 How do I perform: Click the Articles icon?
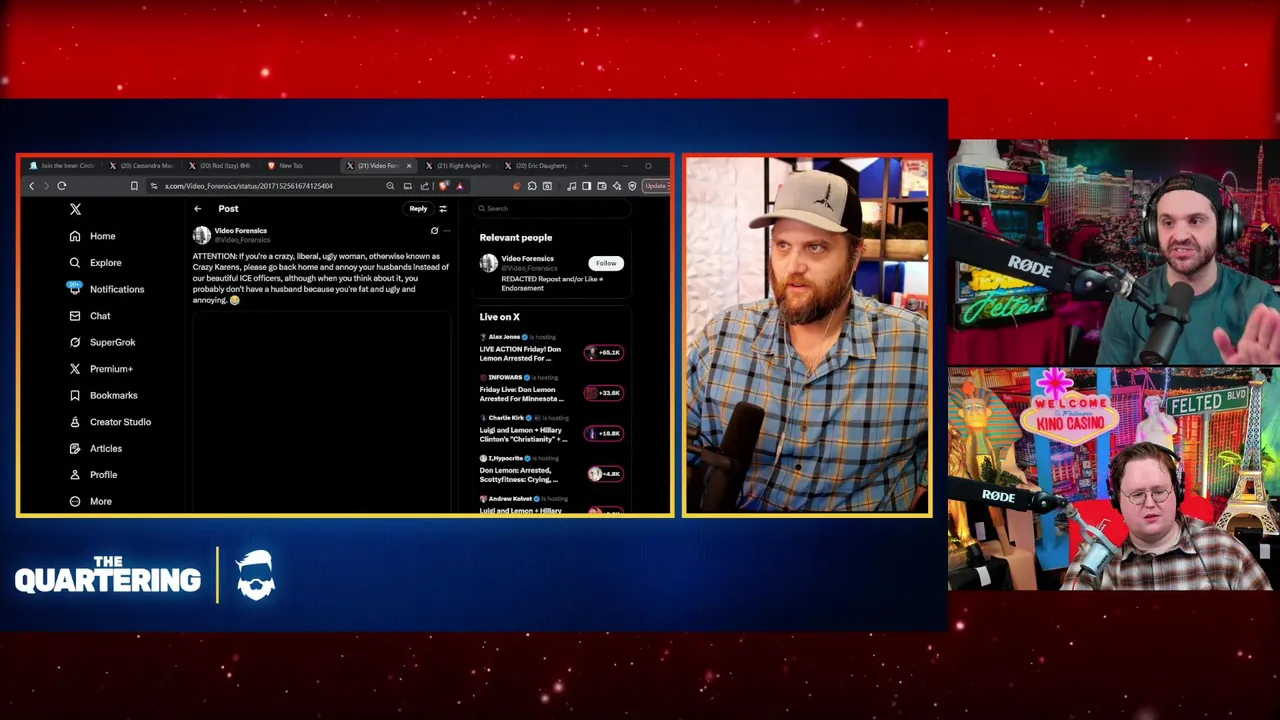point(75,449)
